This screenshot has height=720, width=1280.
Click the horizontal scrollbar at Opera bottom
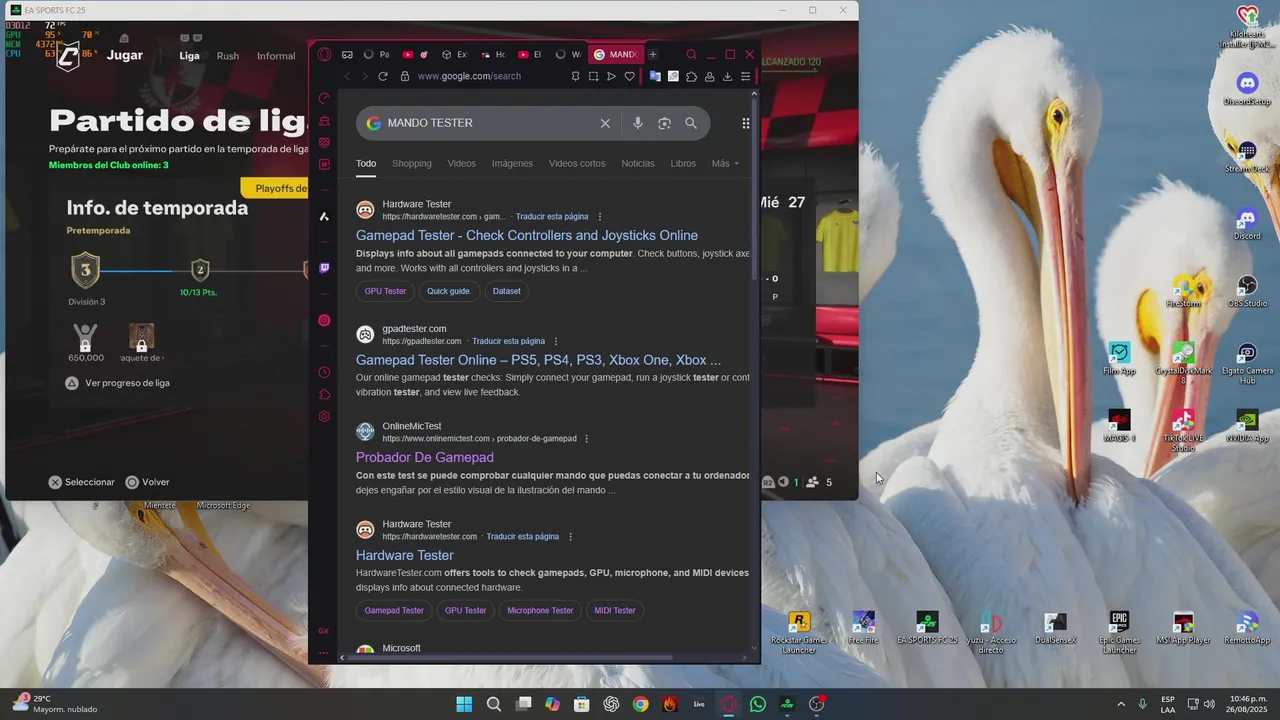coord(510,657)
